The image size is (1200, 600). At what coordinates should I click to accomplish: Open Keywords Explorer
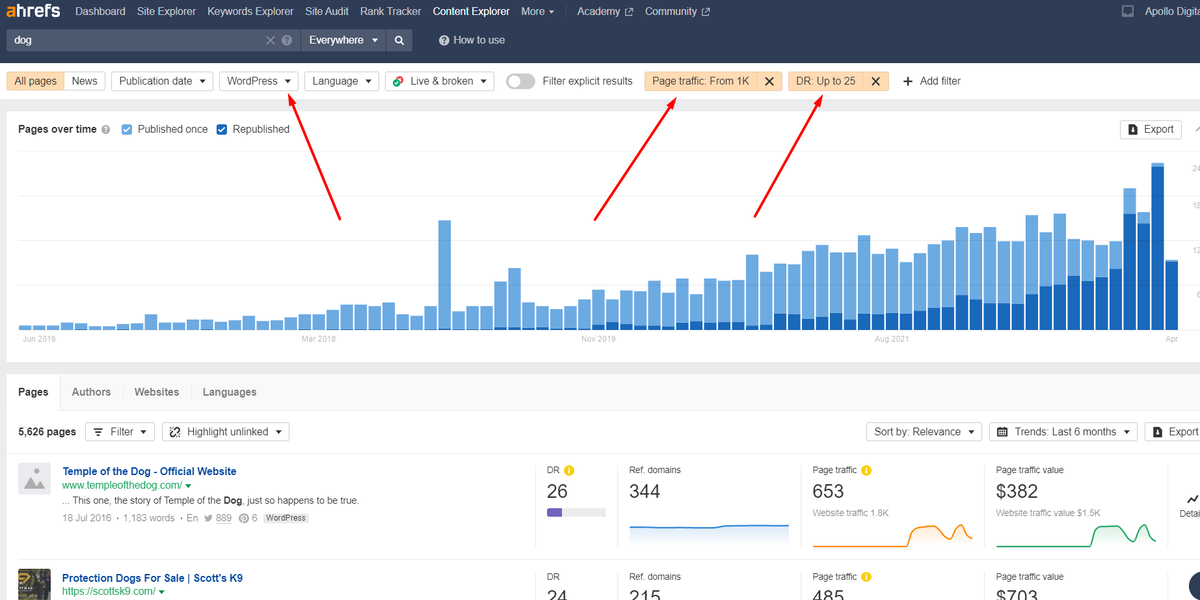click(250, 12)
